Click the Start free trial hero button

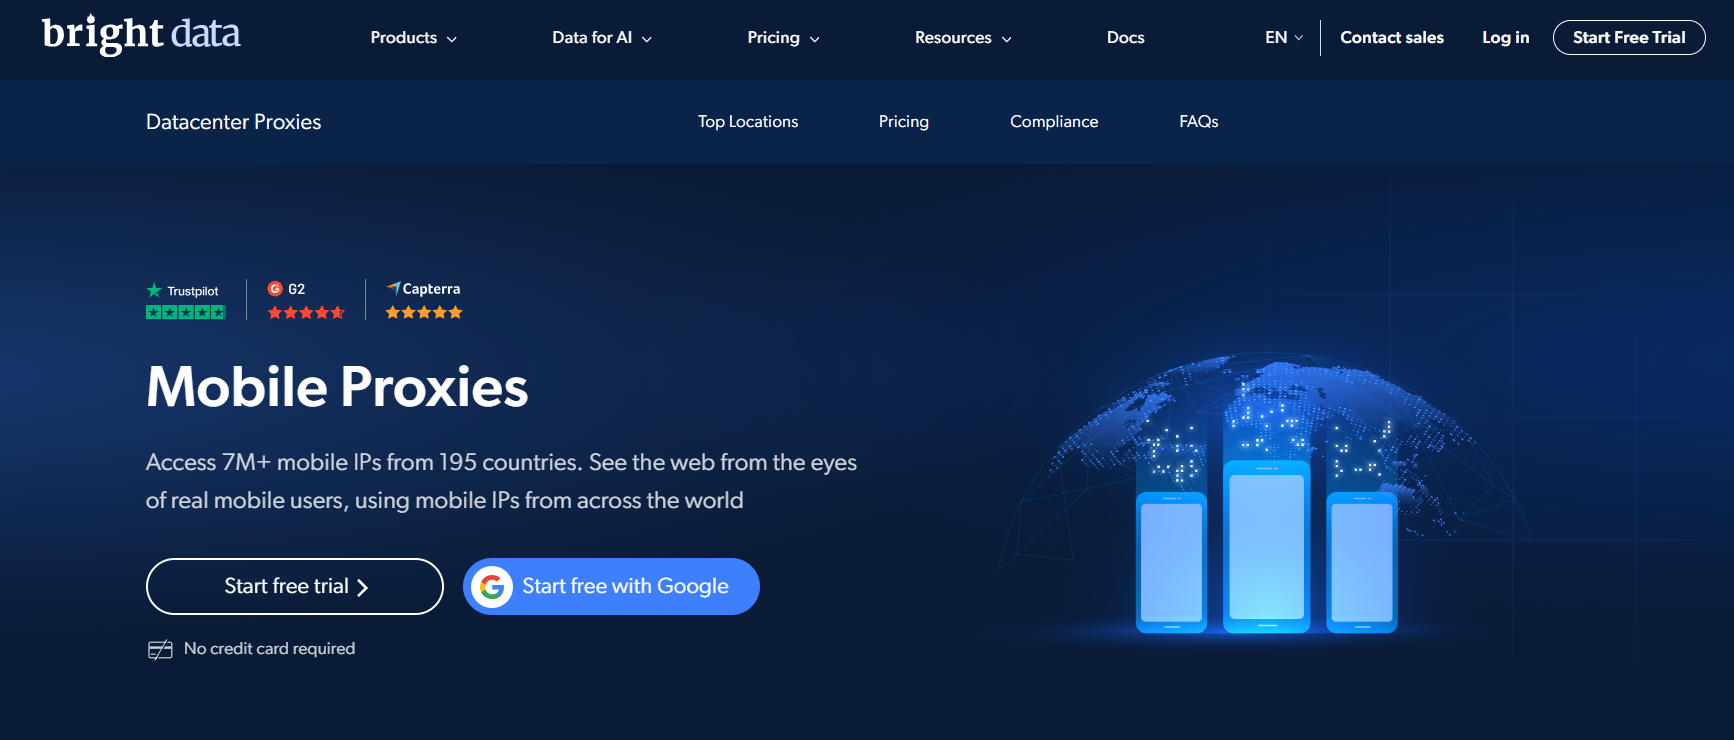pos(295,587)
